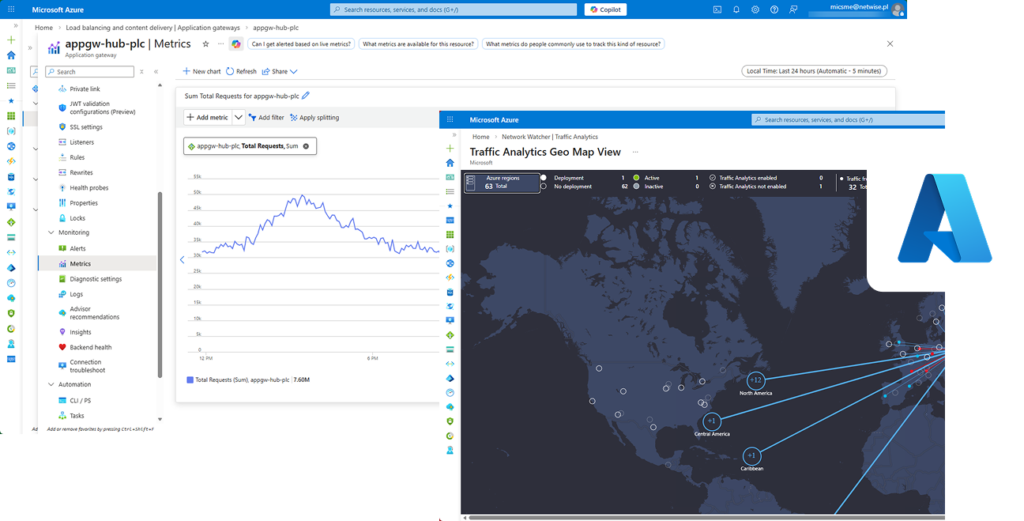Select Backend health menu item
The width and height of the screenshot is (1024, 521).
coord(90,347)
